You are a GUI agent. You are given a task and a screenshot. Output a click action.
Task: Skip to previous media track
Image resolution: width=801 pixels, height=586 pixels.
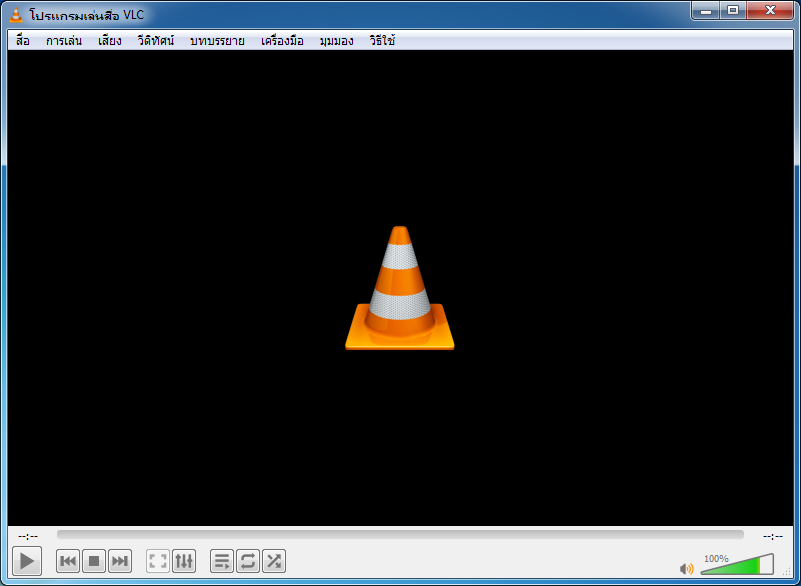[68, 561]
